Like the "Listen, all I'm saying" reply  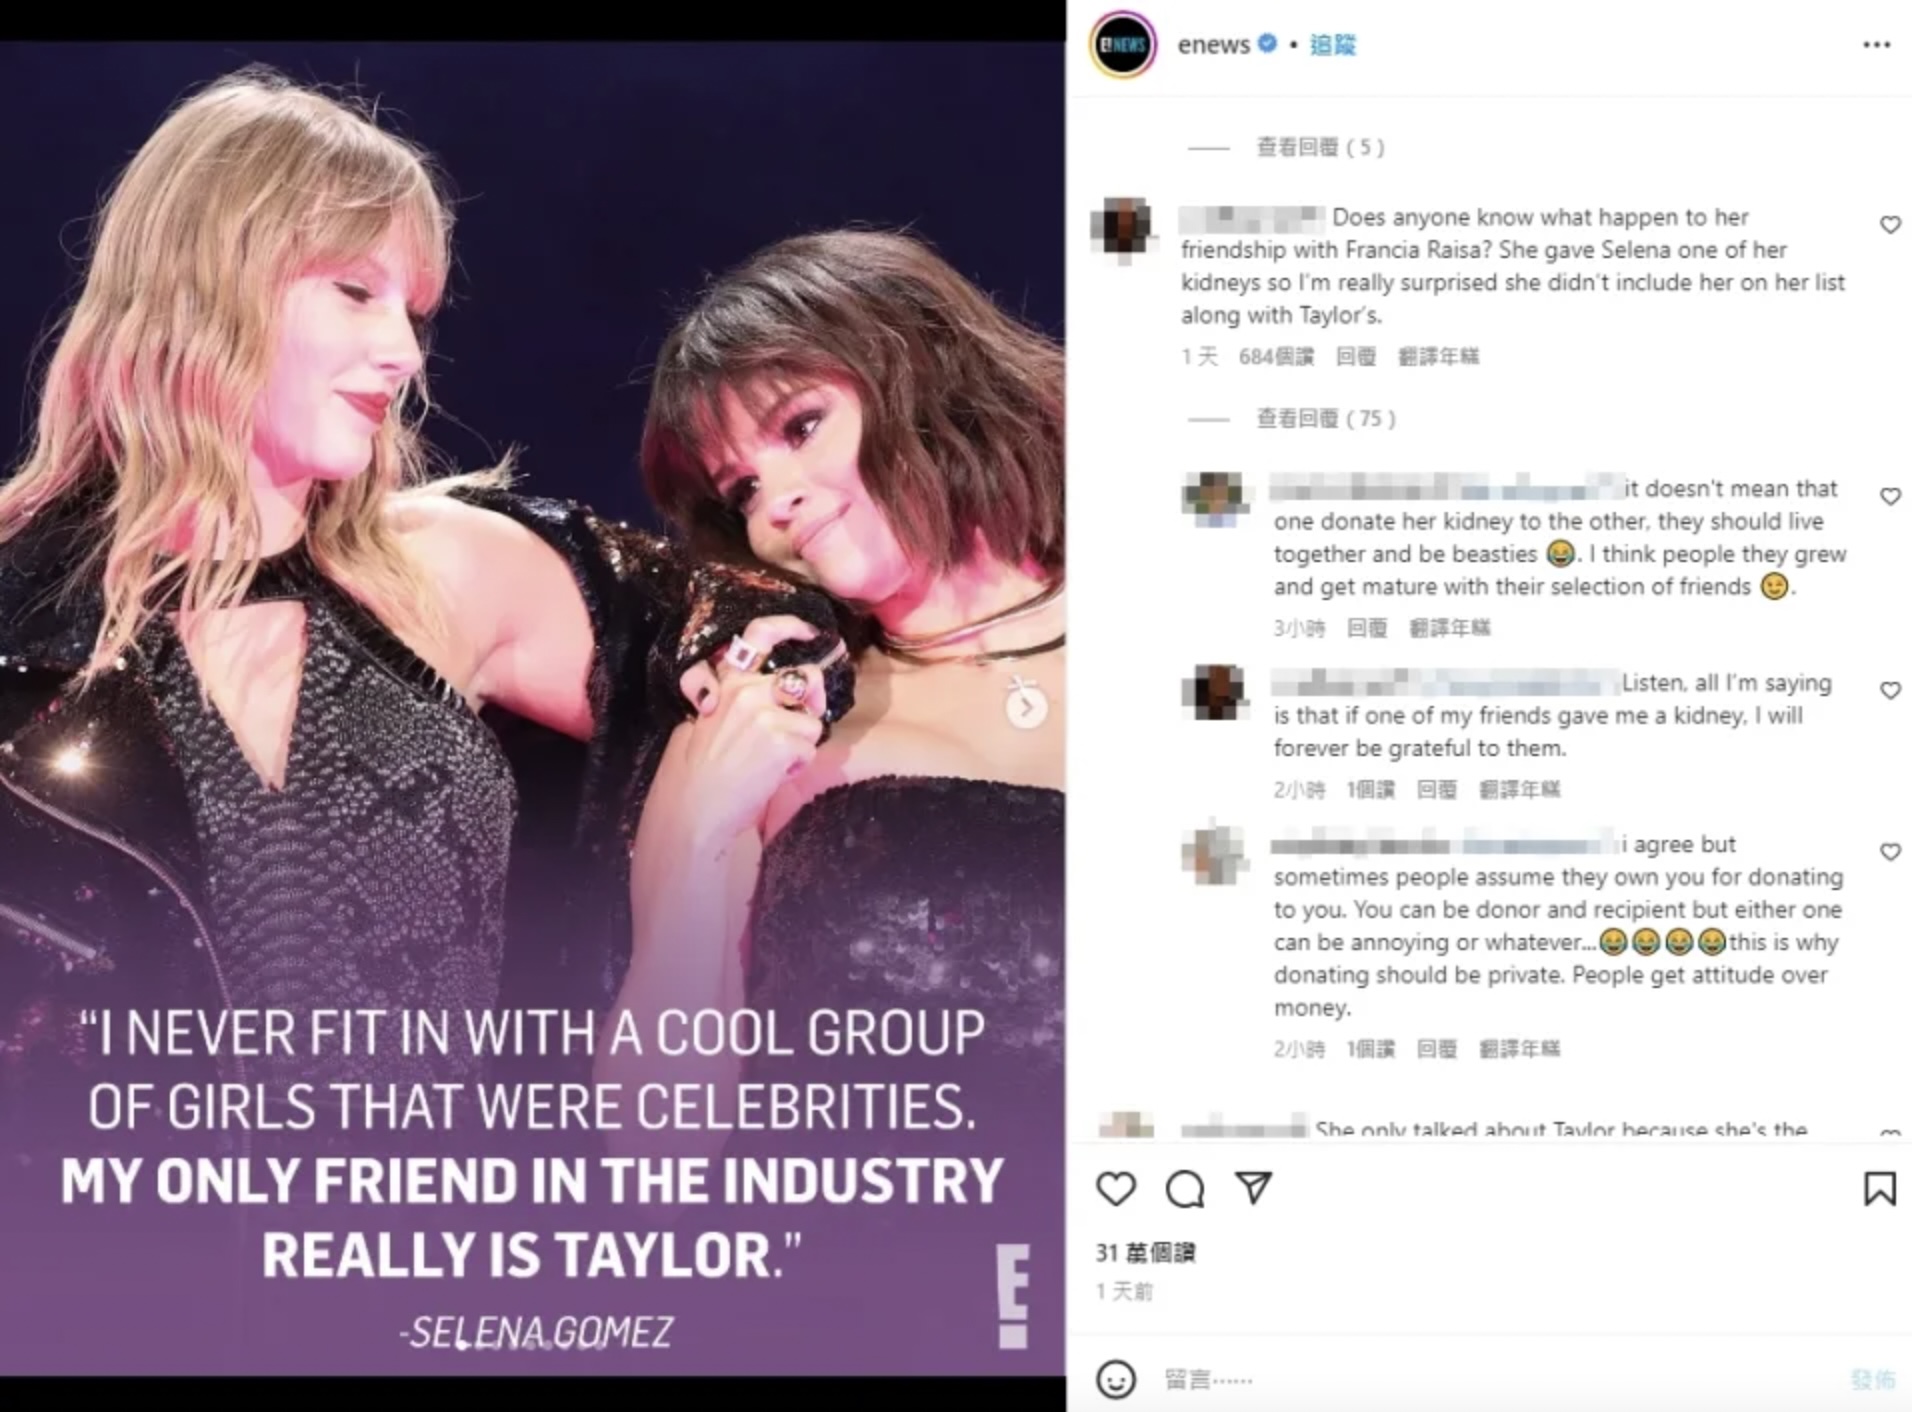(1890, 690)
